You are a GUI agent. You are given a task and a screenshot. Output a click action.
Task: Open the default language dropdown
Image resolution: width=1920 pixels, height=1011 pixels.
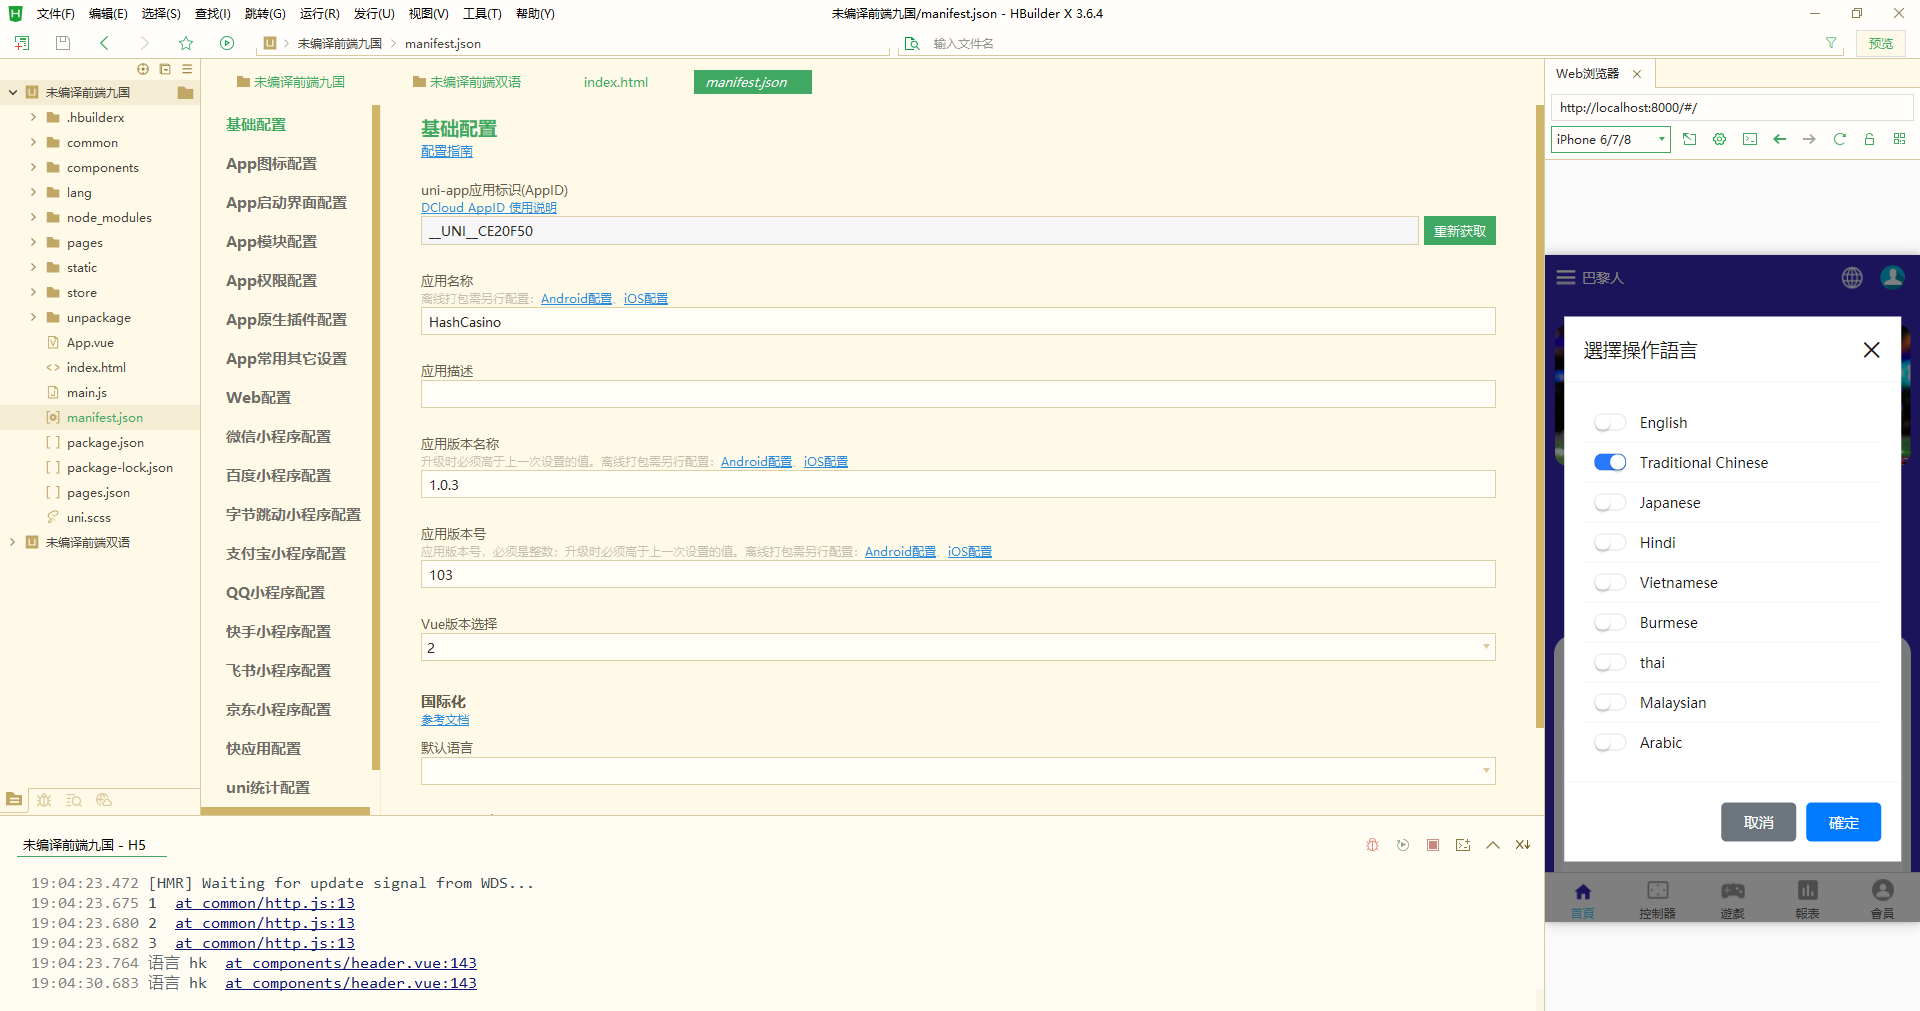coord(958,771)
